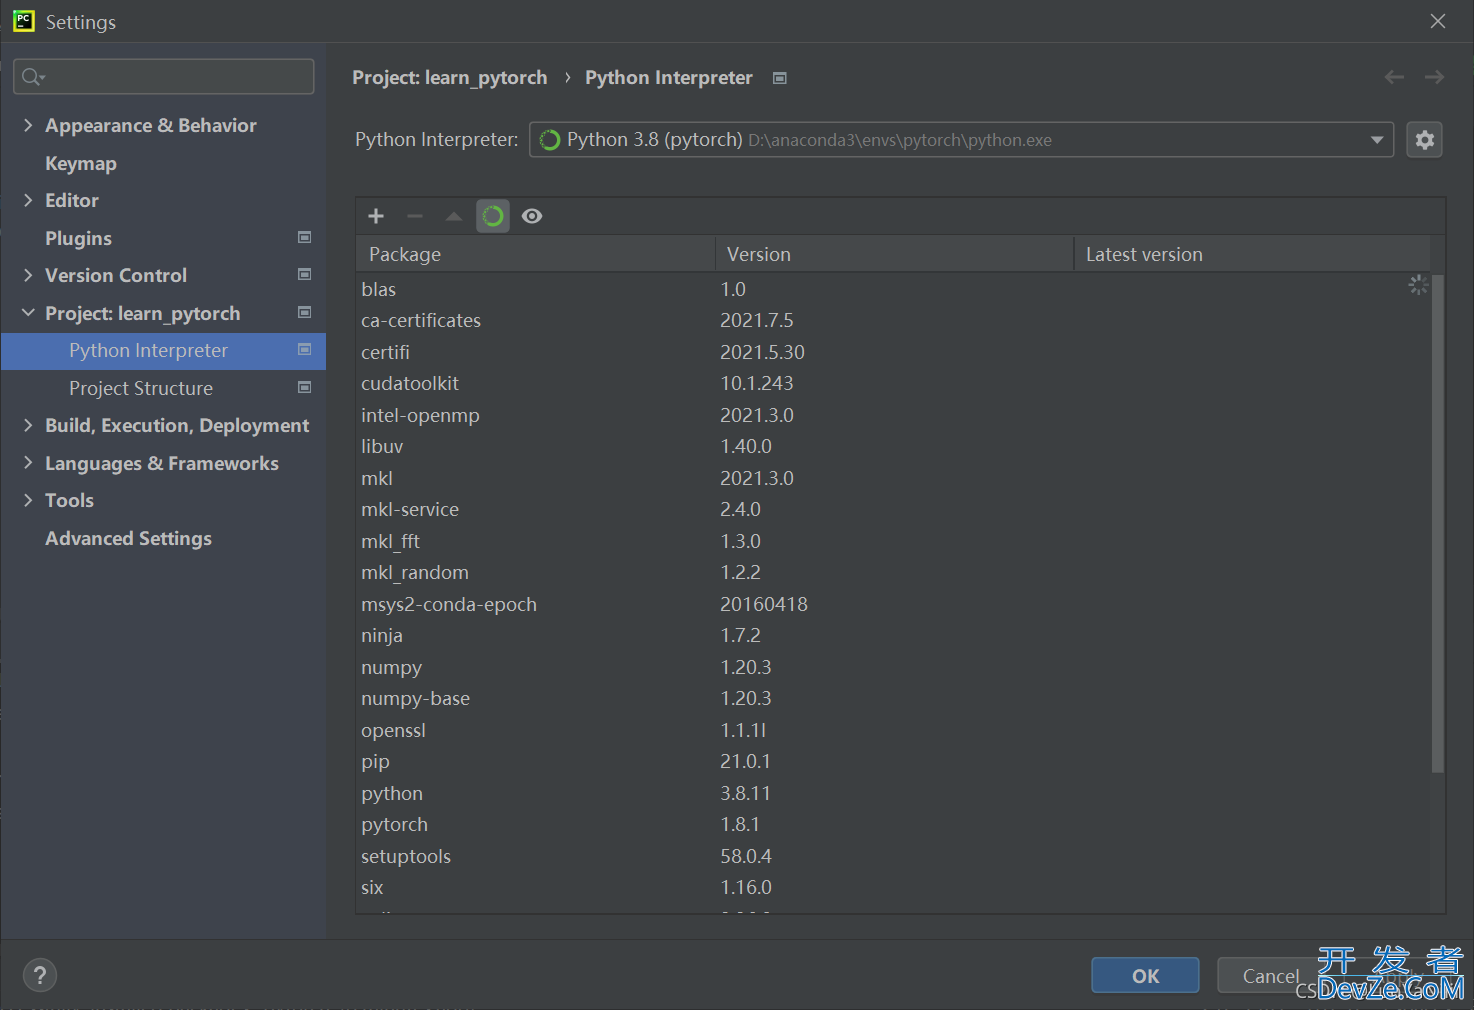
Task: Click the back navigation arrow
Action: click(1394, 77)
